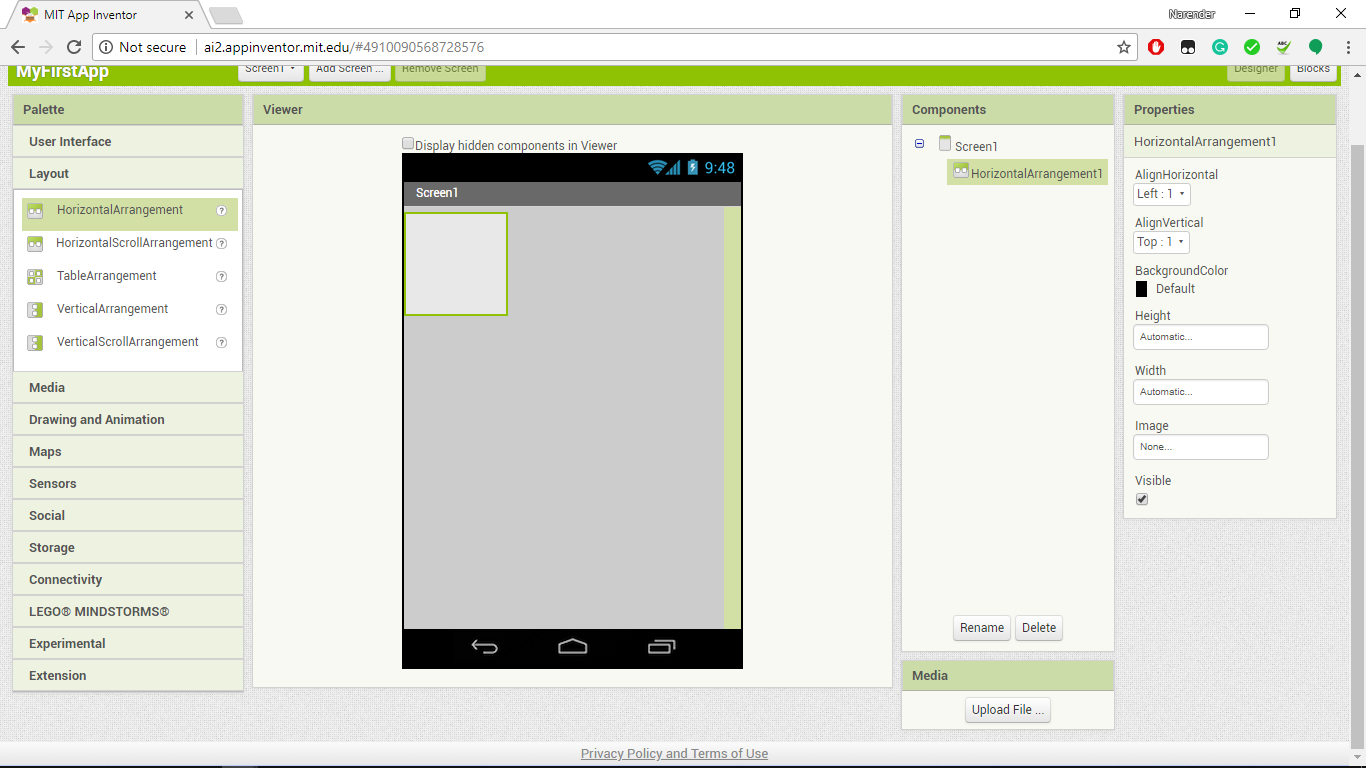Click the VerticalArrangement palette icon
Viewport: 1366px width, 768px height.
[35, 310]
